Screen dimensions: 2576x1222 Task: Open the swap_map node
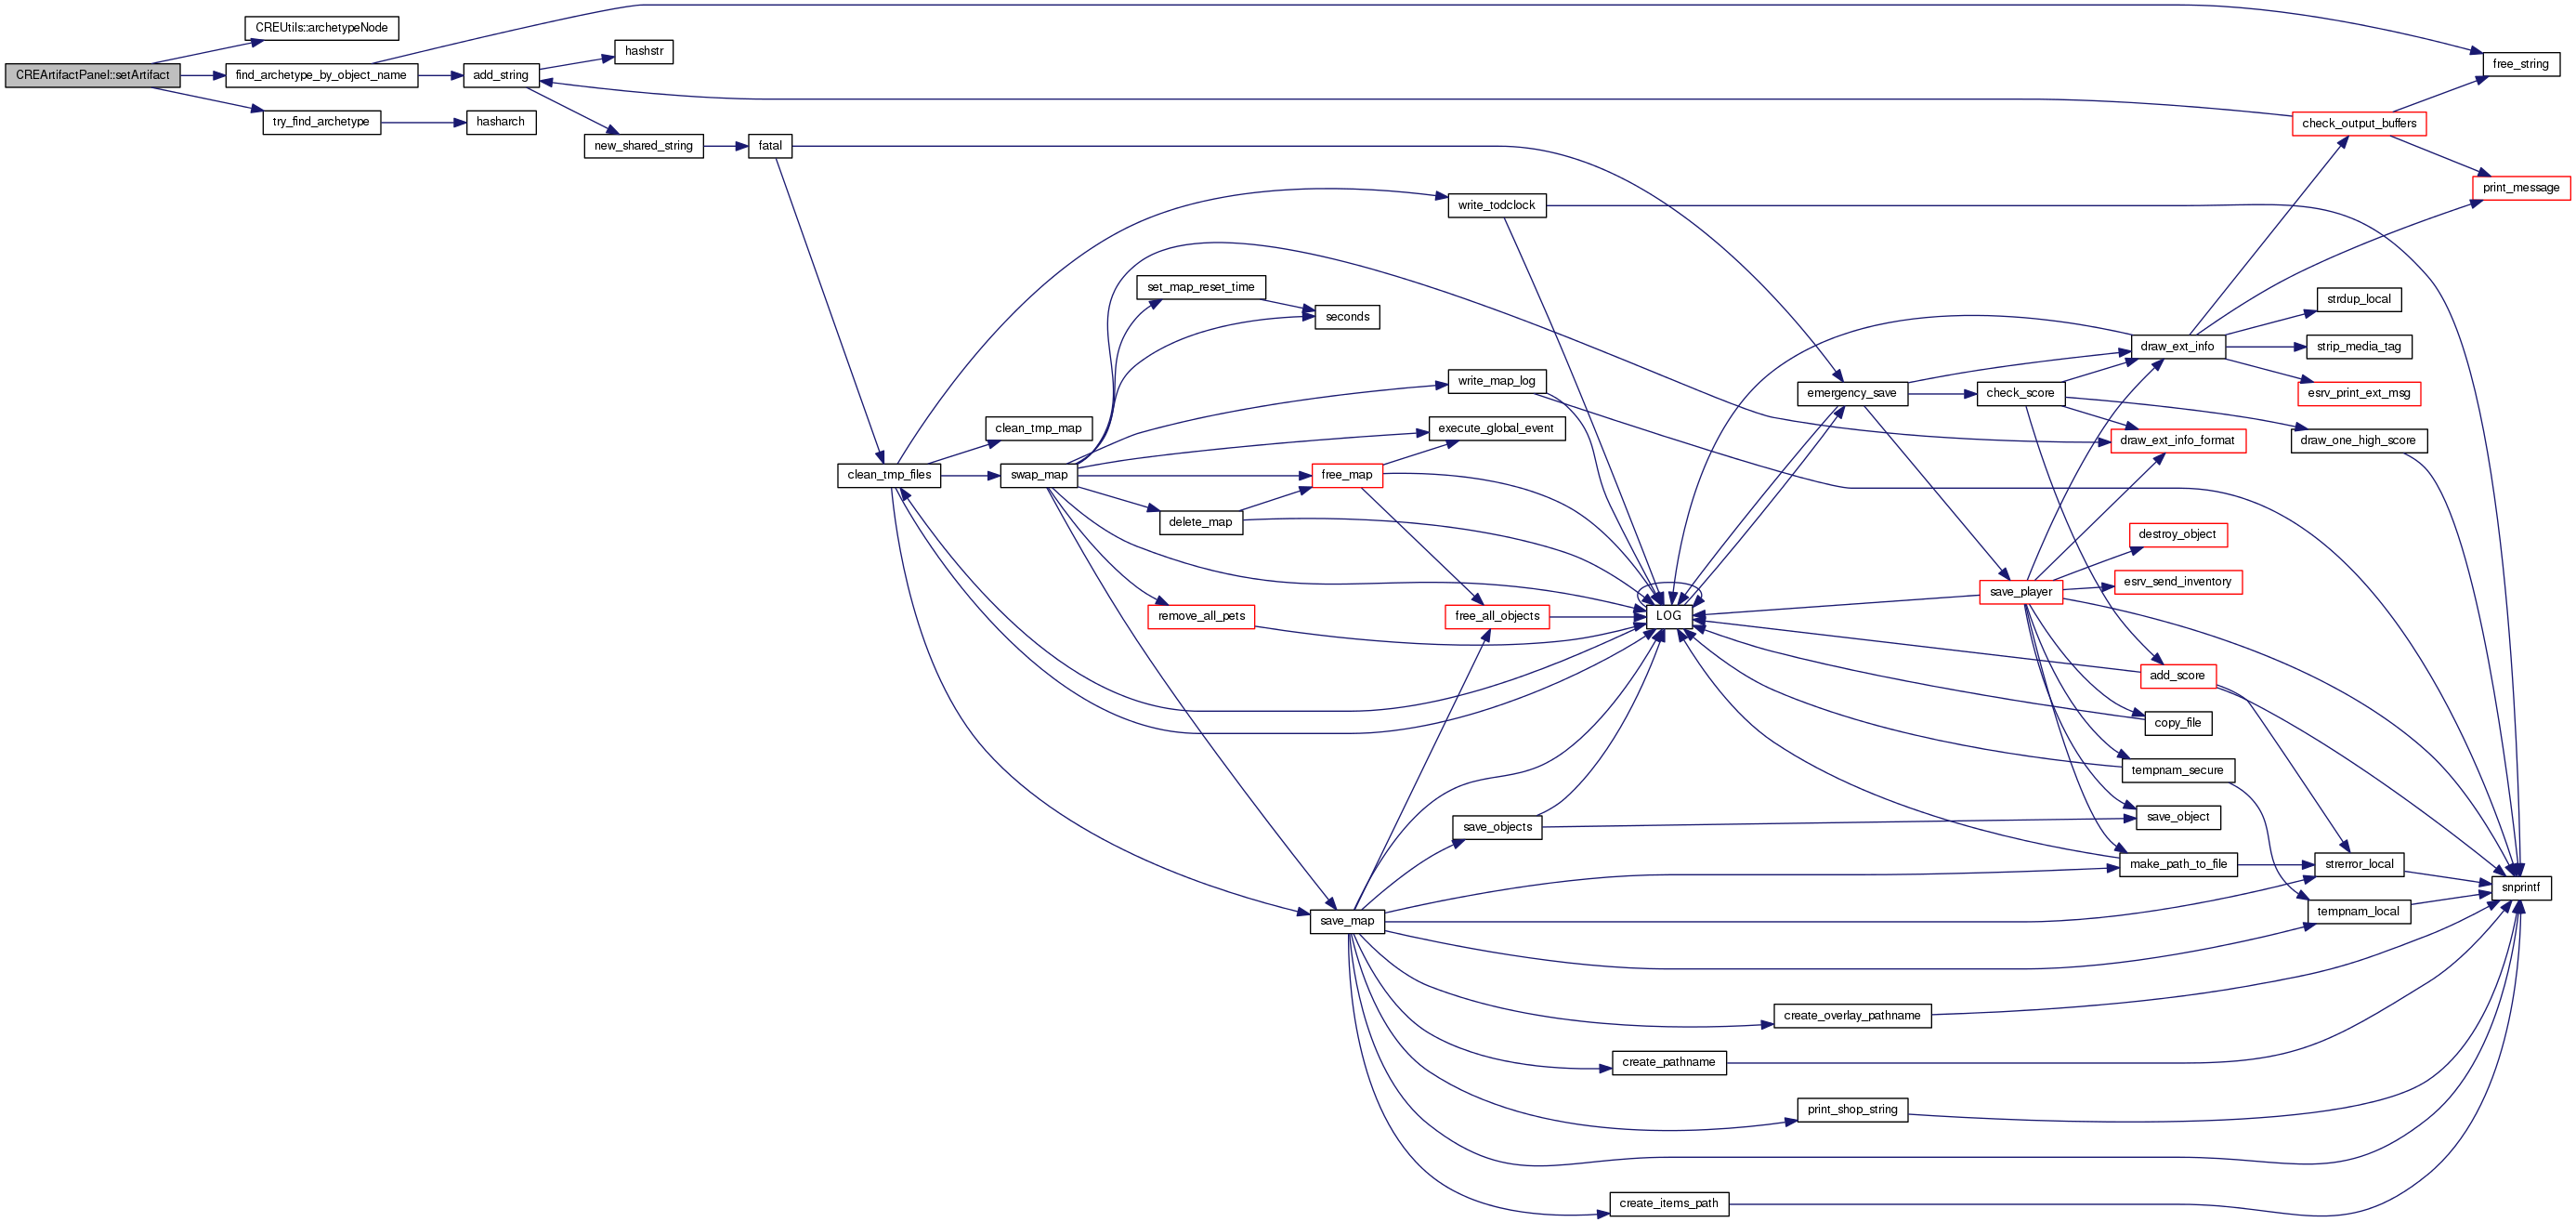(1038, 475)
